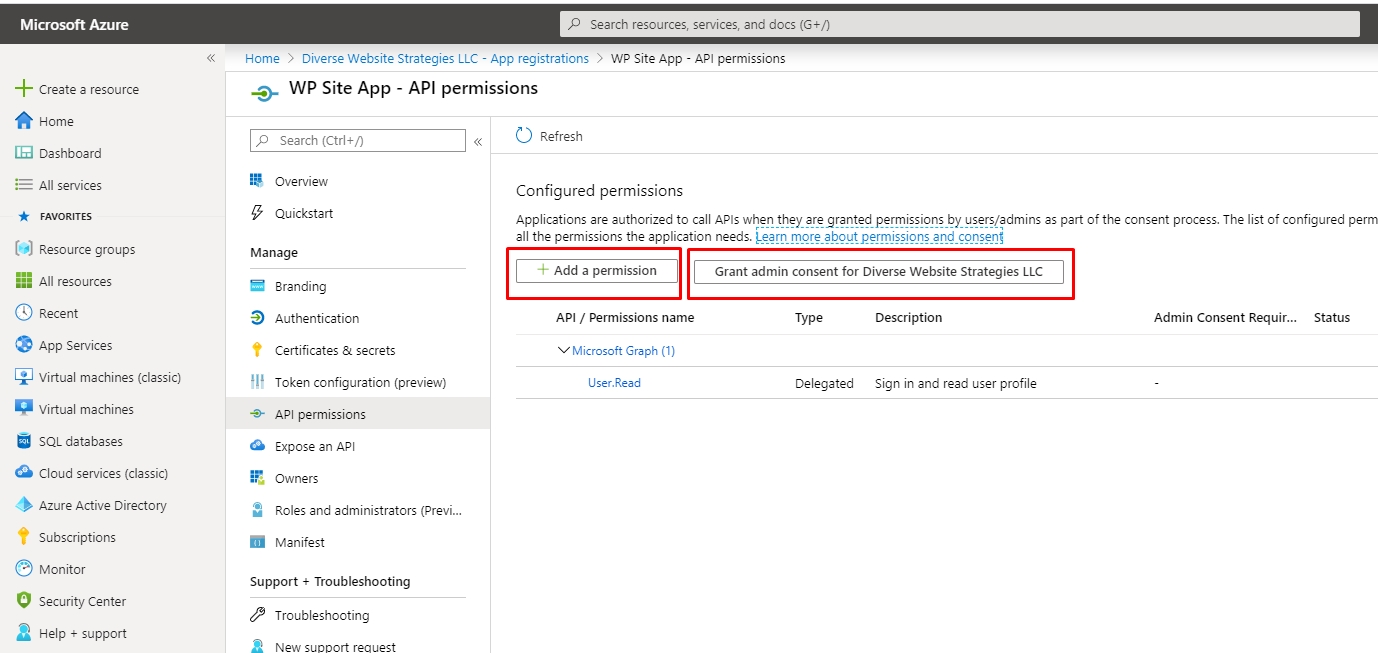Open Virtual machines in sidebar
The image size is (1378, 653).
coord(112,409)
